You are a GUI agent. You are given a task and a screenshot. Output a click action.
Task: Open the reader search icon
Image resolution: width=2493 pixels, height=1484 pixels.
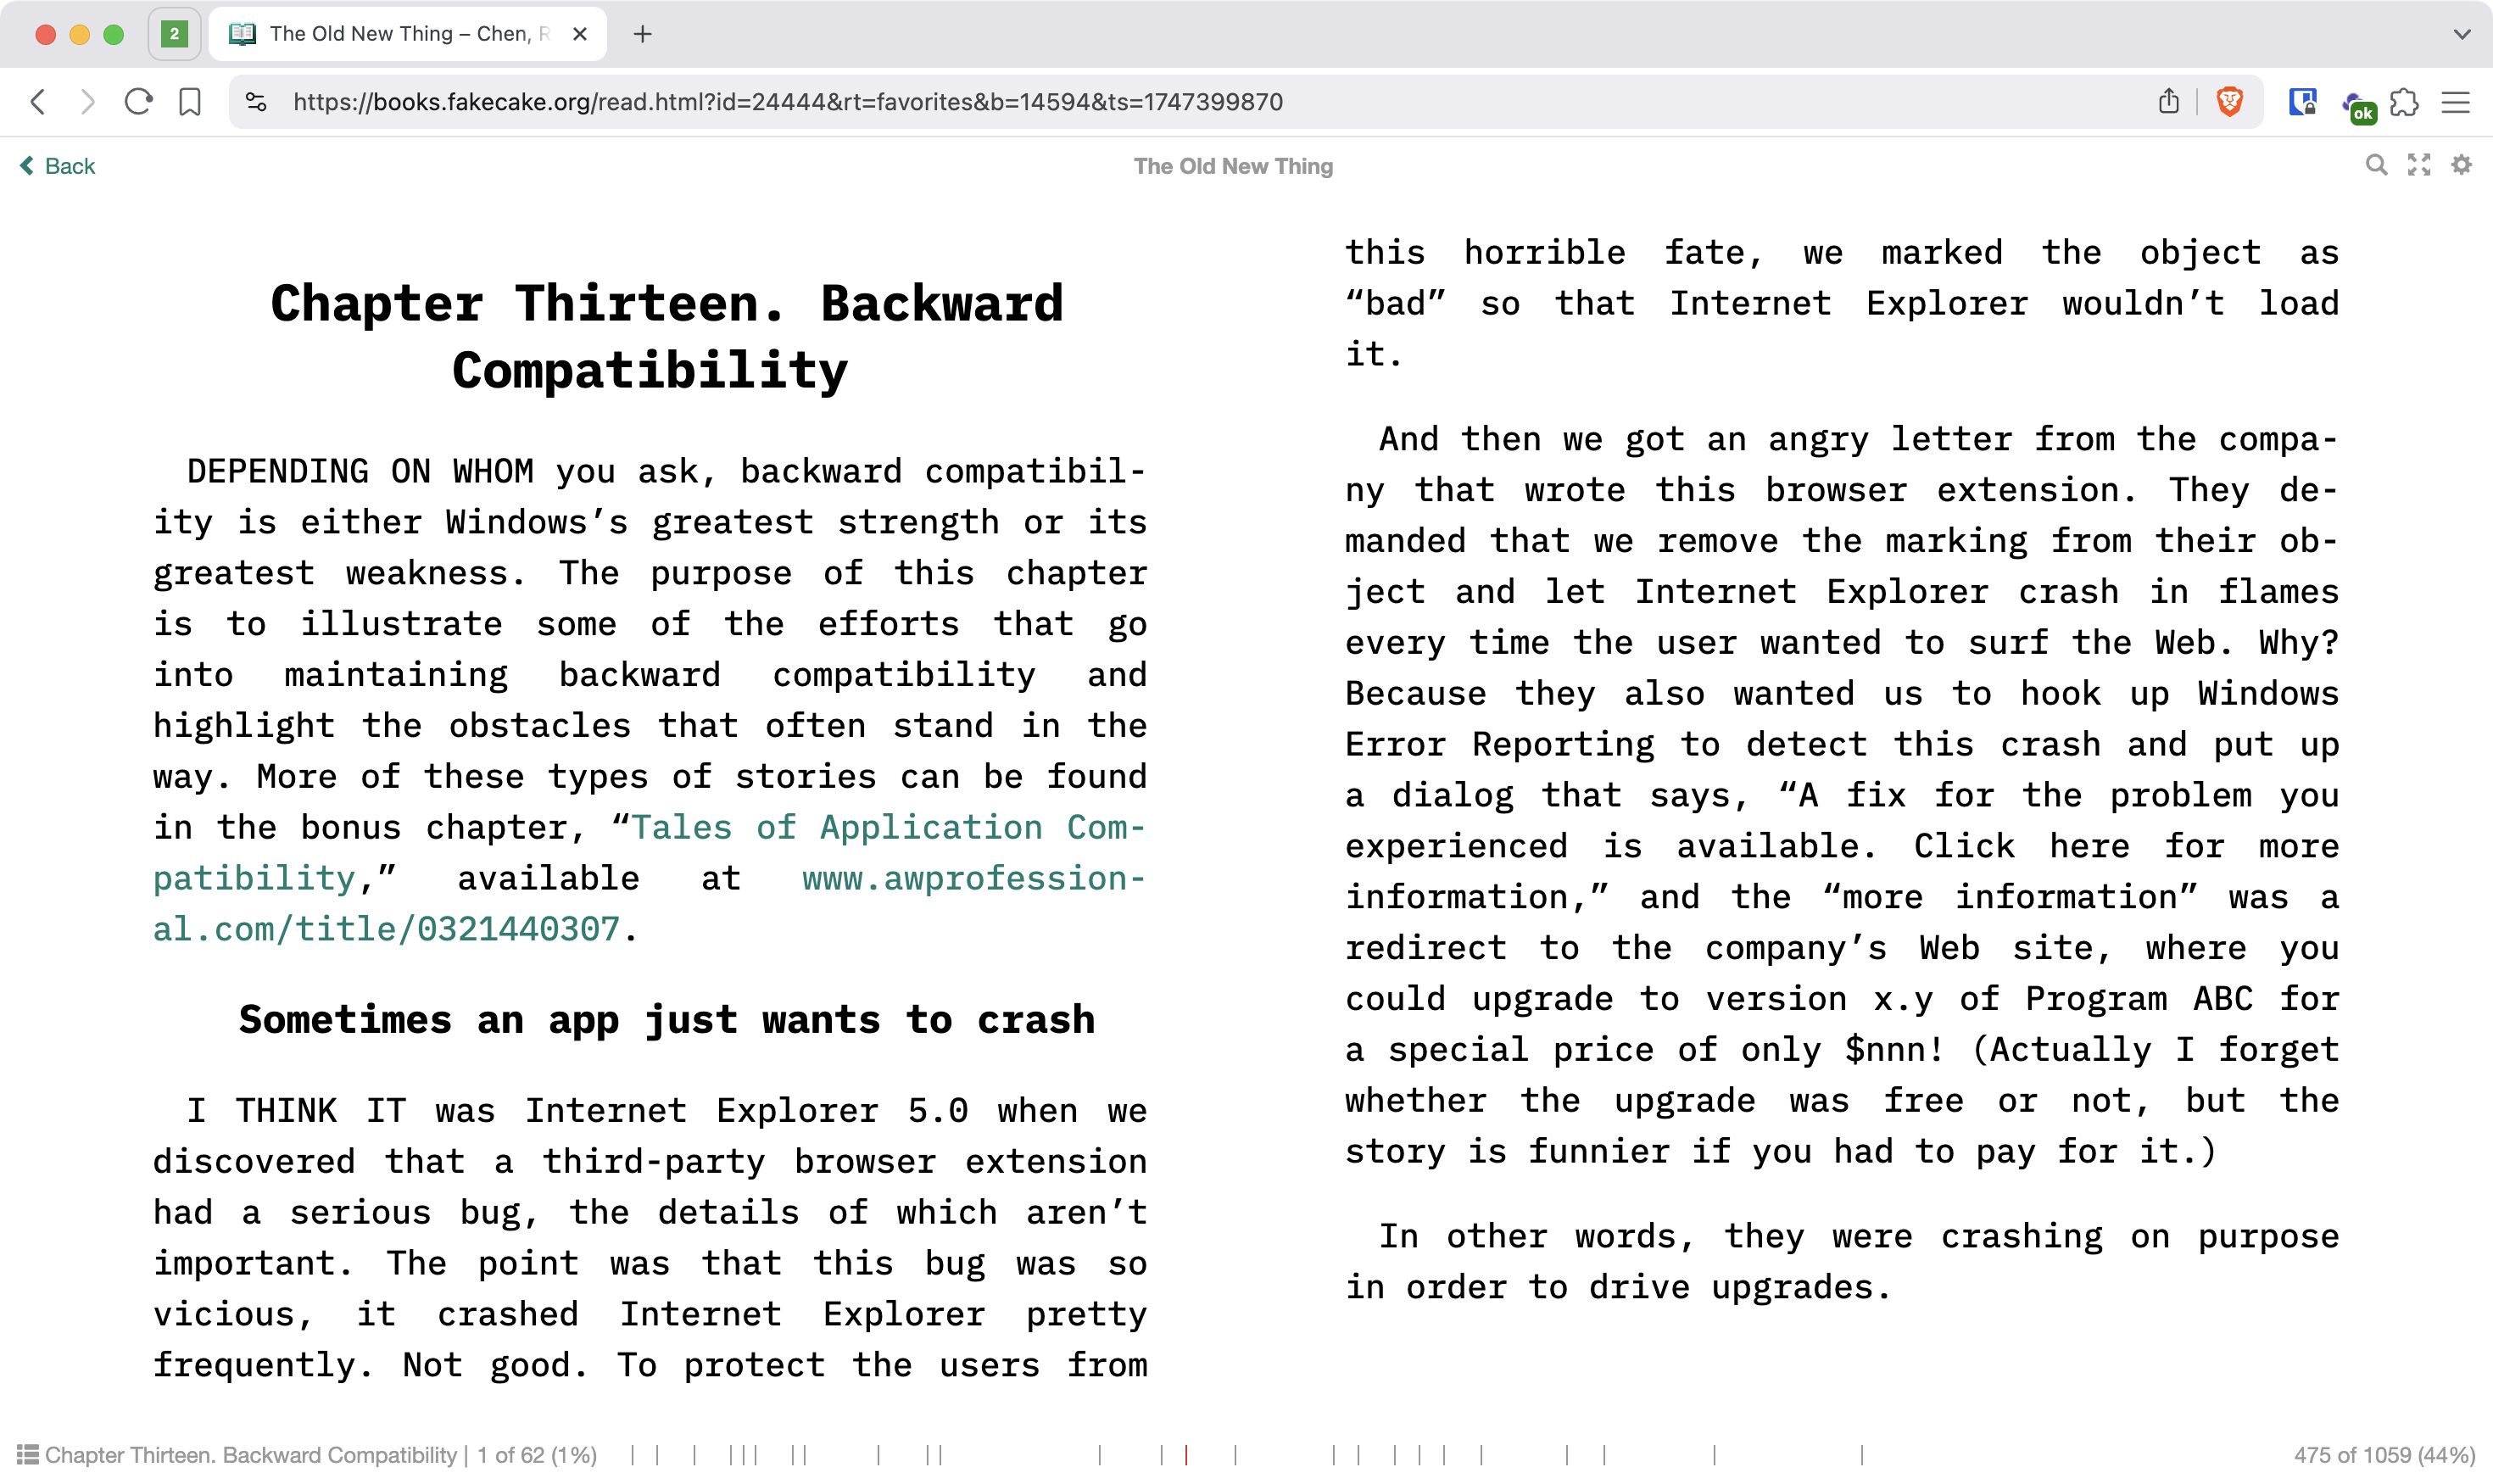coord(2376,165)
